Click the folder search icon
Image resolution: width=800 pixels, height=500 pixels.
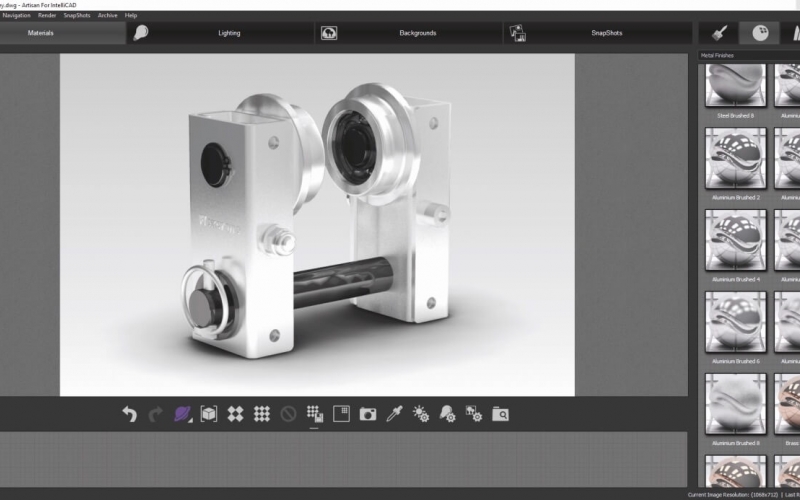coord(500,413)
